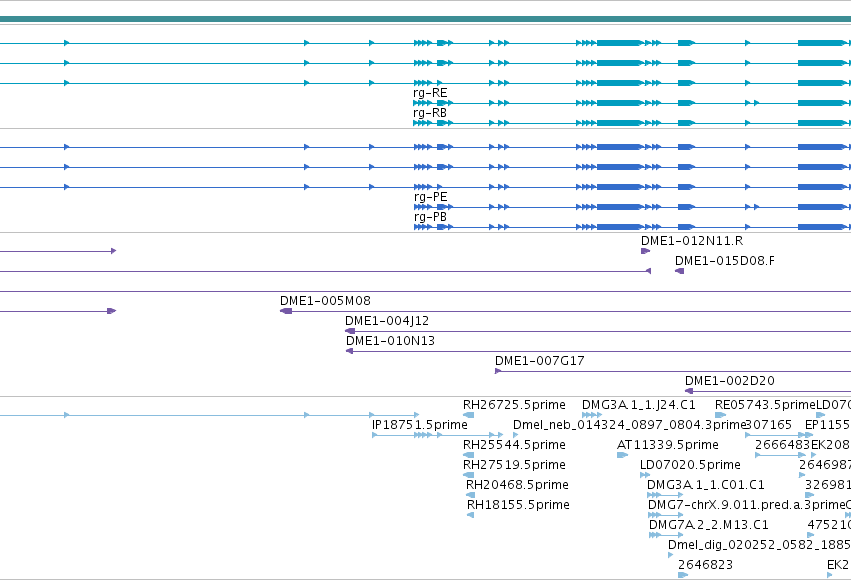Select the rg-RB transcript label
The height and width of the screenshot is (580, 851).
point(430,113)
